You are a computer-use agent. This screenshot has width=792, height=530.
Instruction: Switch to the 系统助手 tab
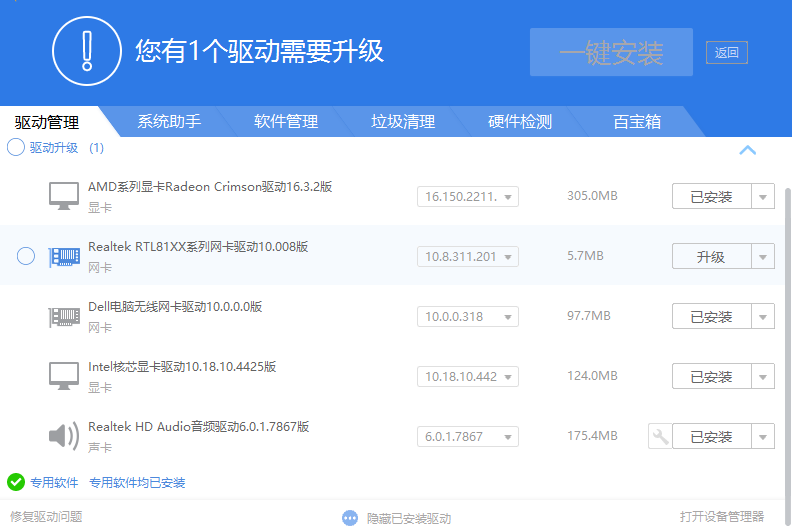(x=169, y=122)
